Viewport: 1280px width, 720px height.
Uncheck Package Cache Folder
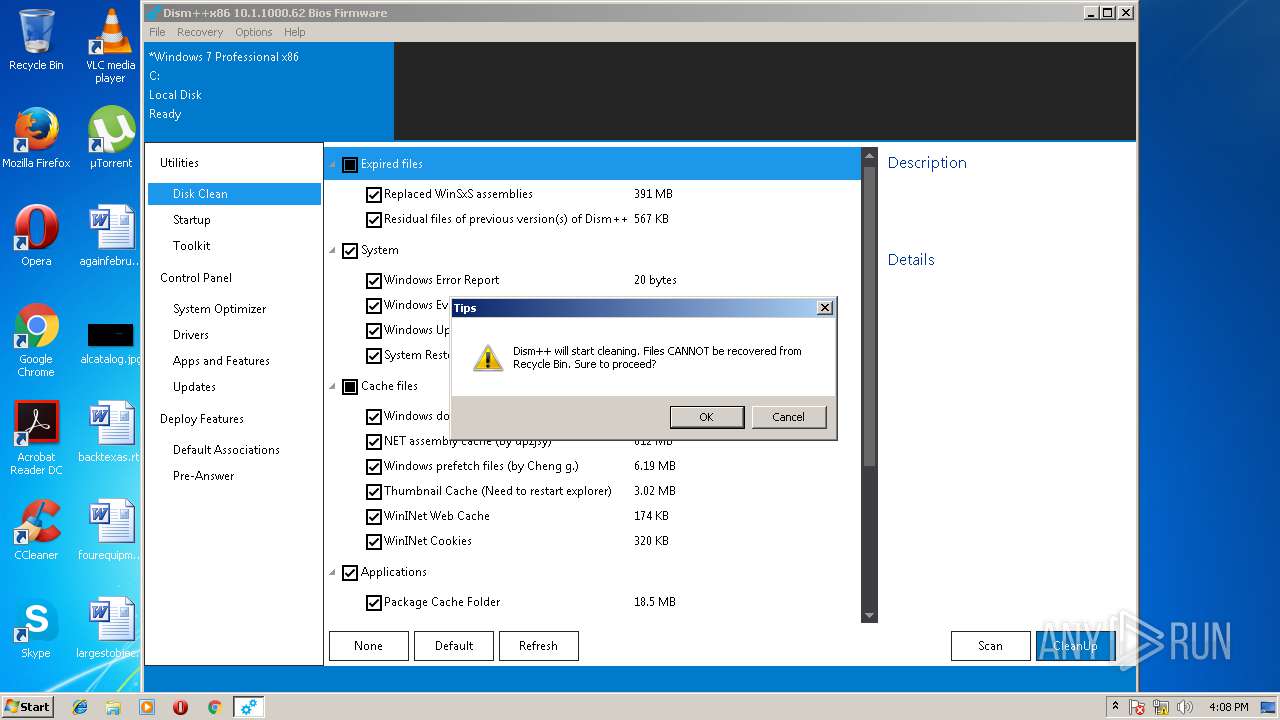[374, 603]
